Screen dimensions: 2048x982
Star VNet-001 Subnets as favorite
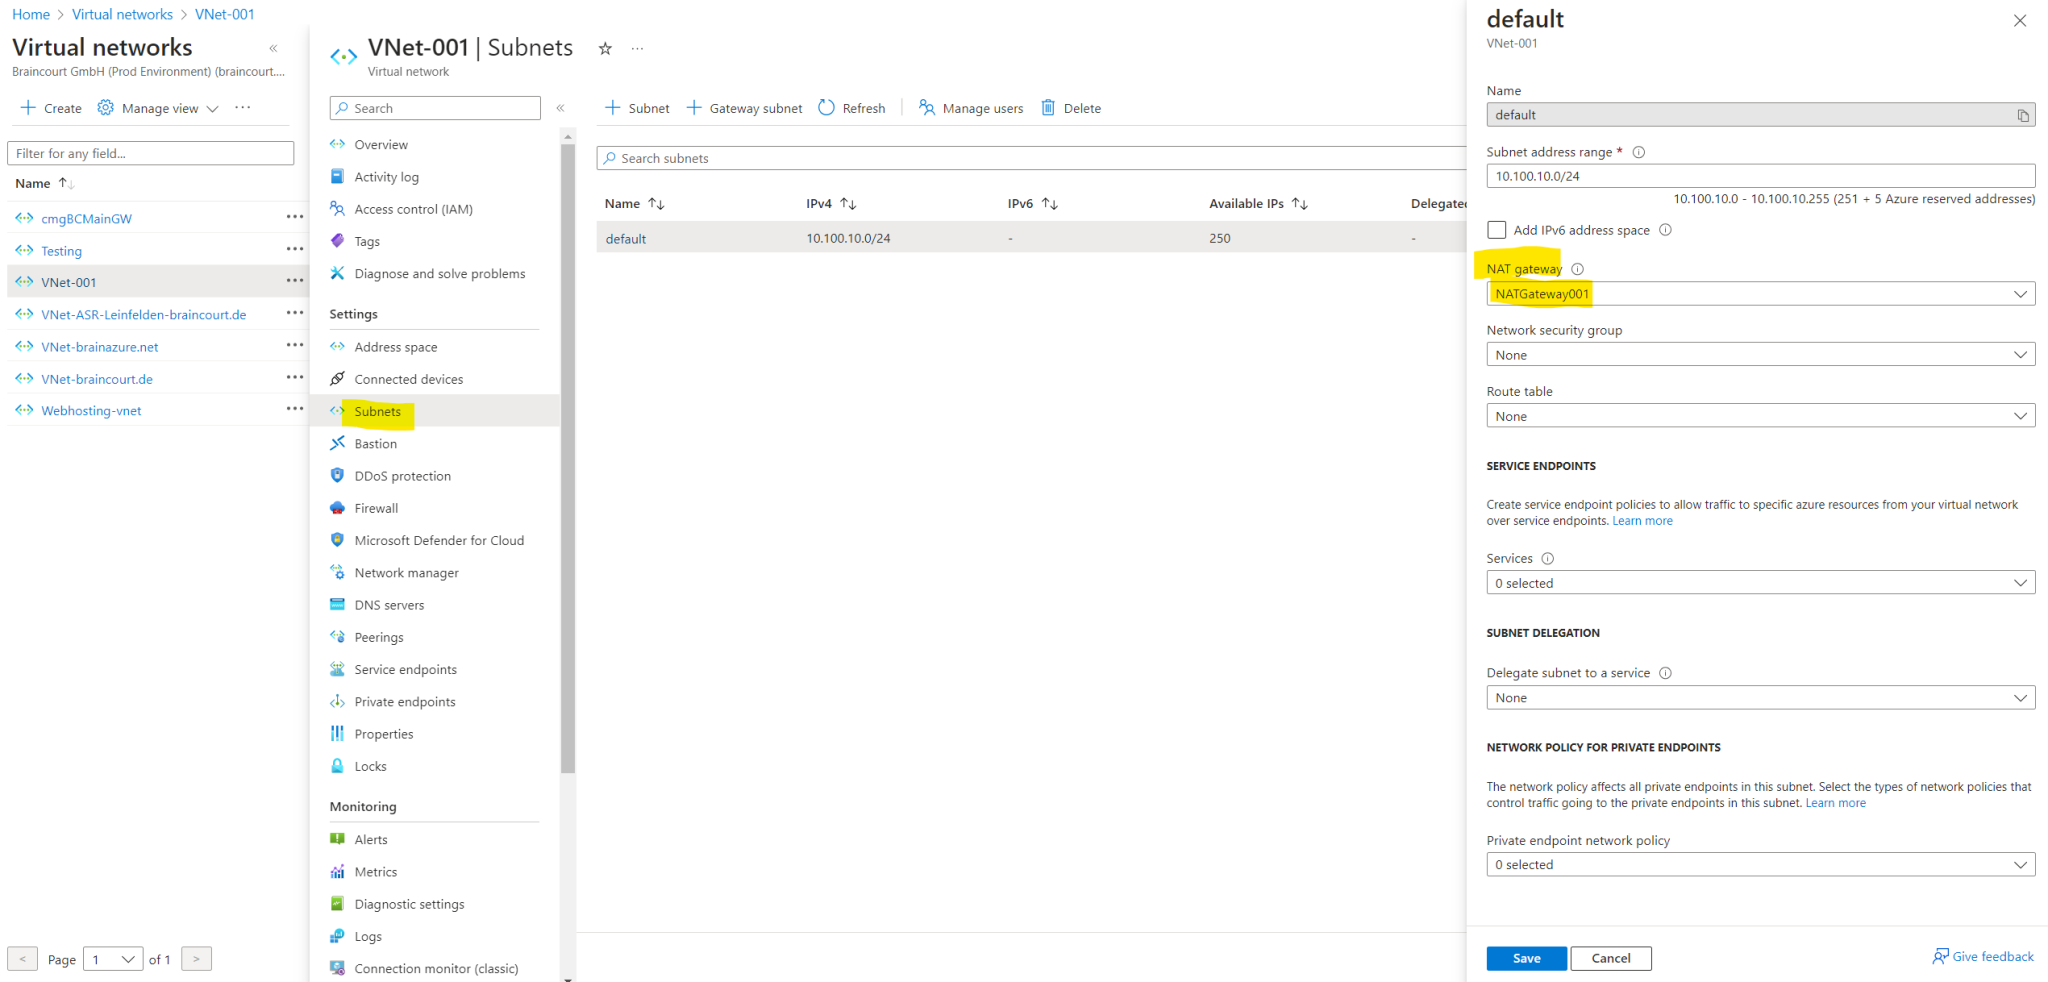coord(604,47)
